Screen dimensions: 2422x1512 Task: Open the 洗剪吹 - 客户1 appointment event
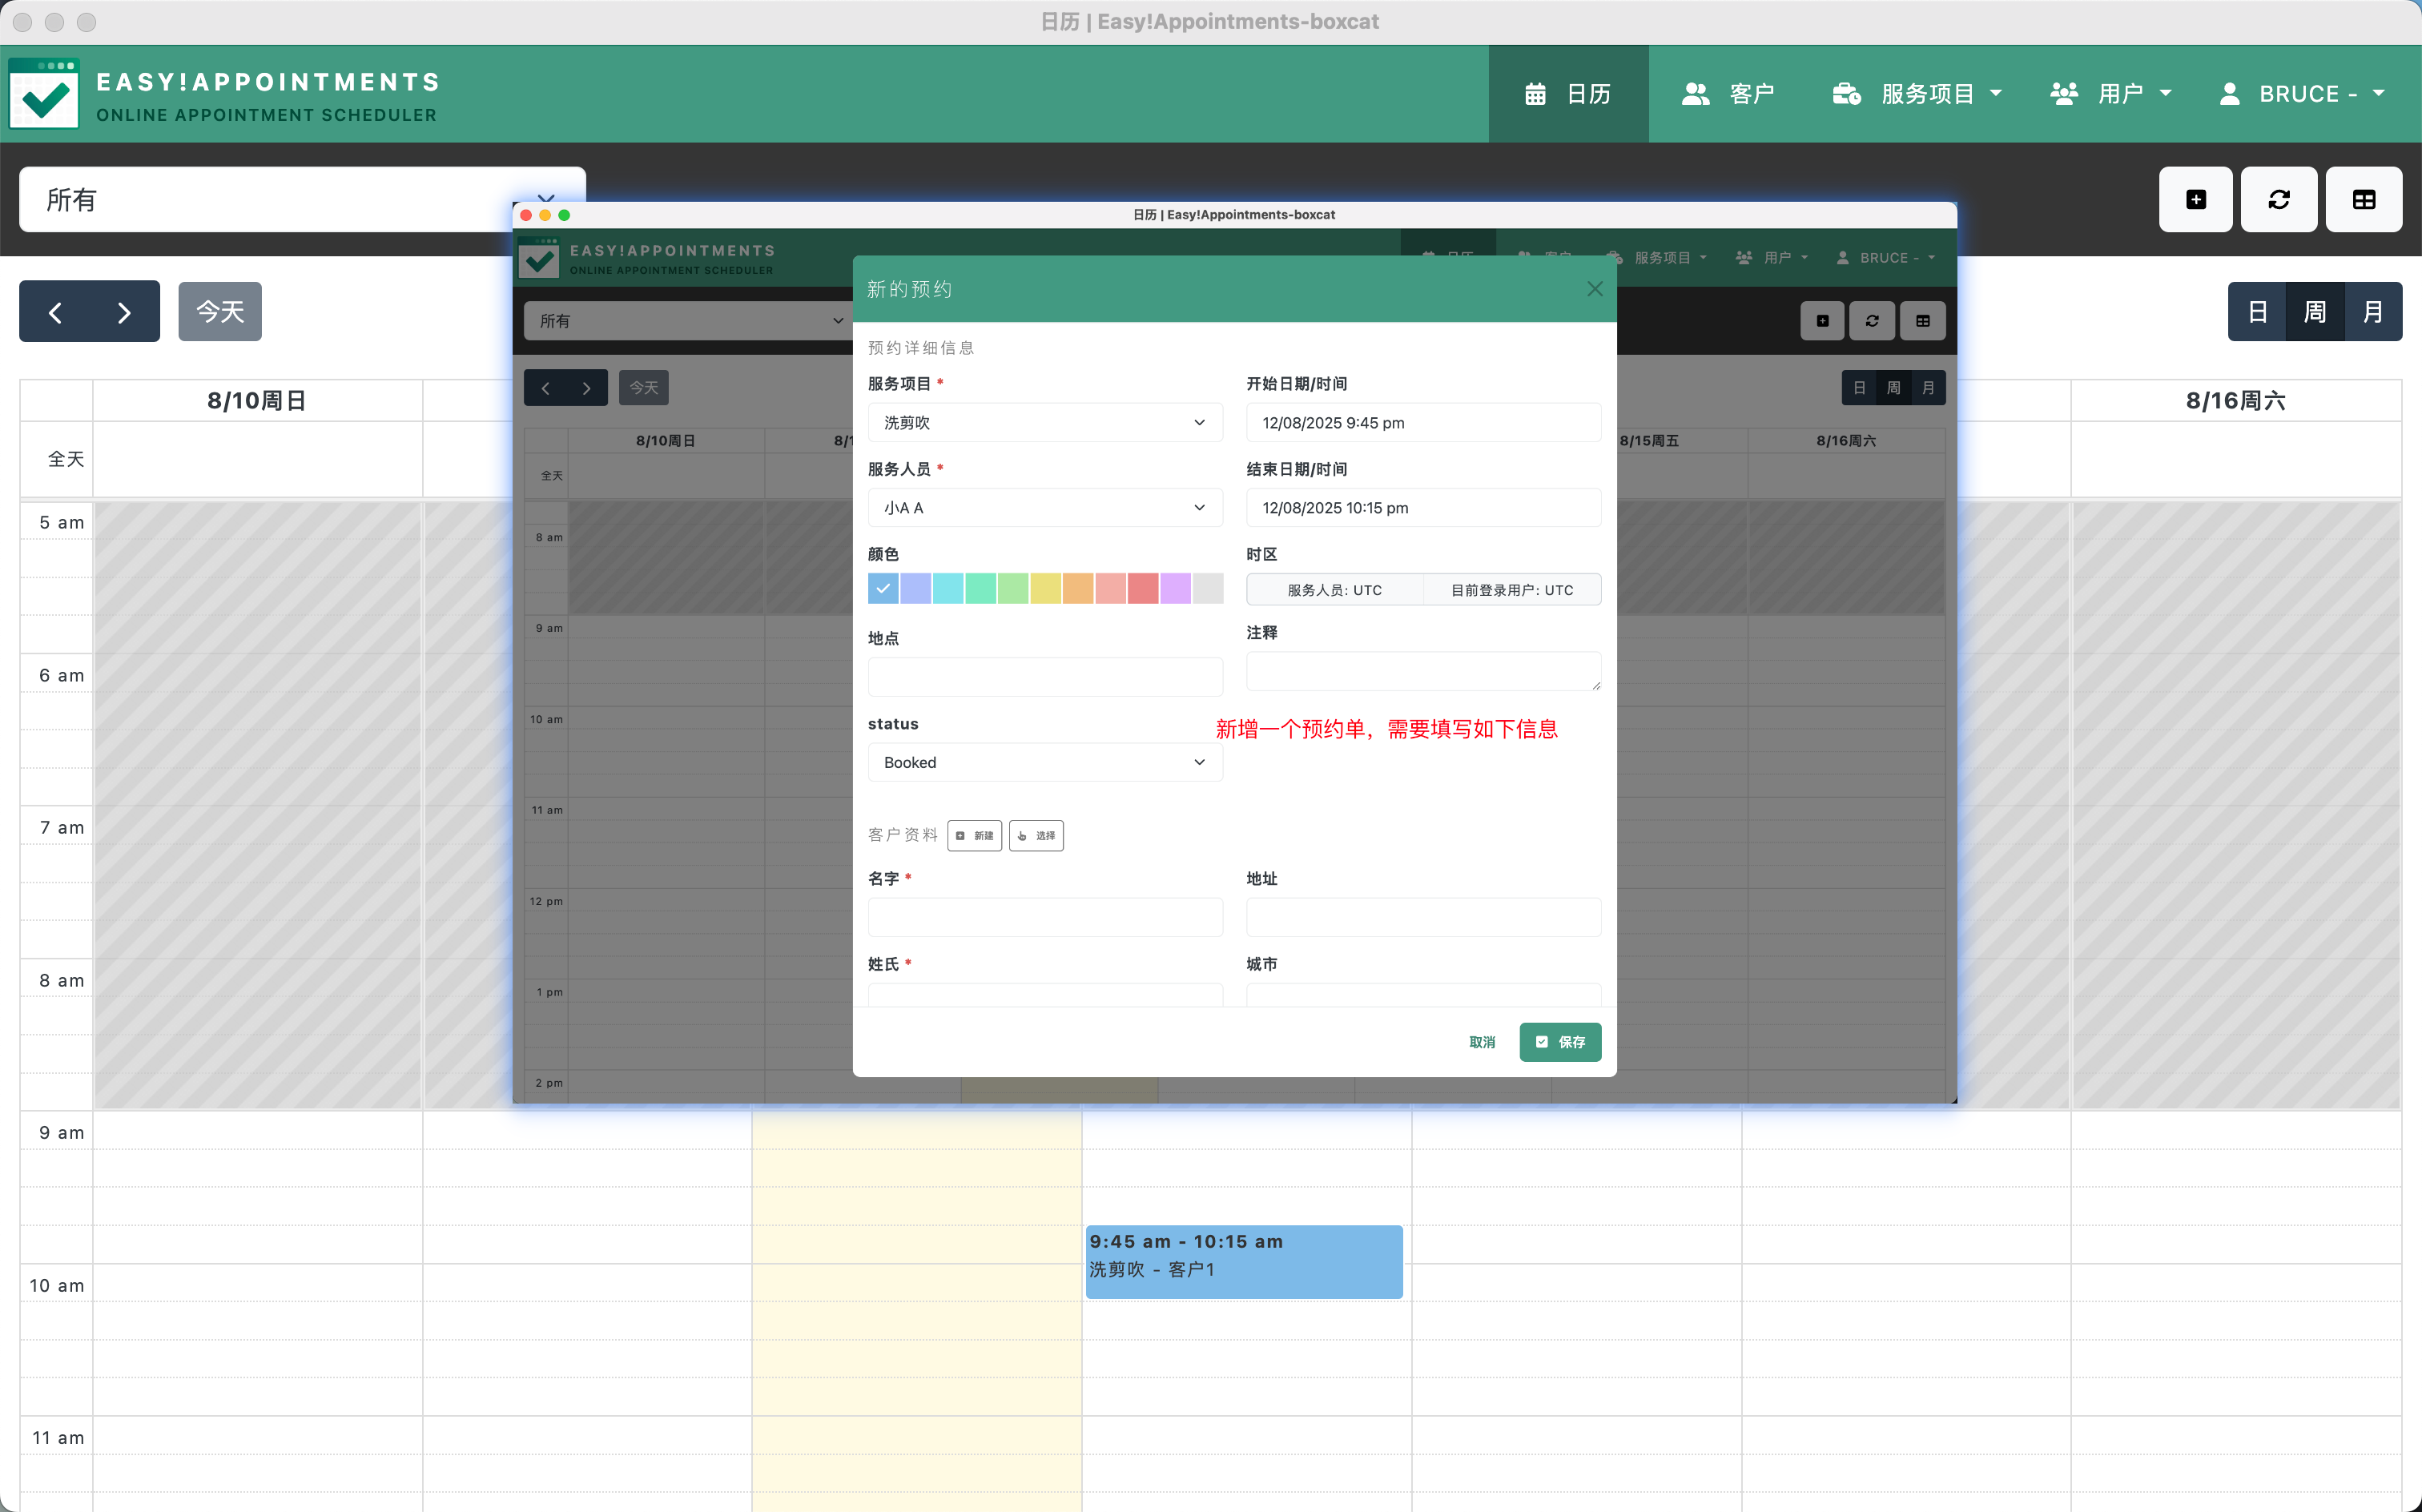coord(1243,1262)
